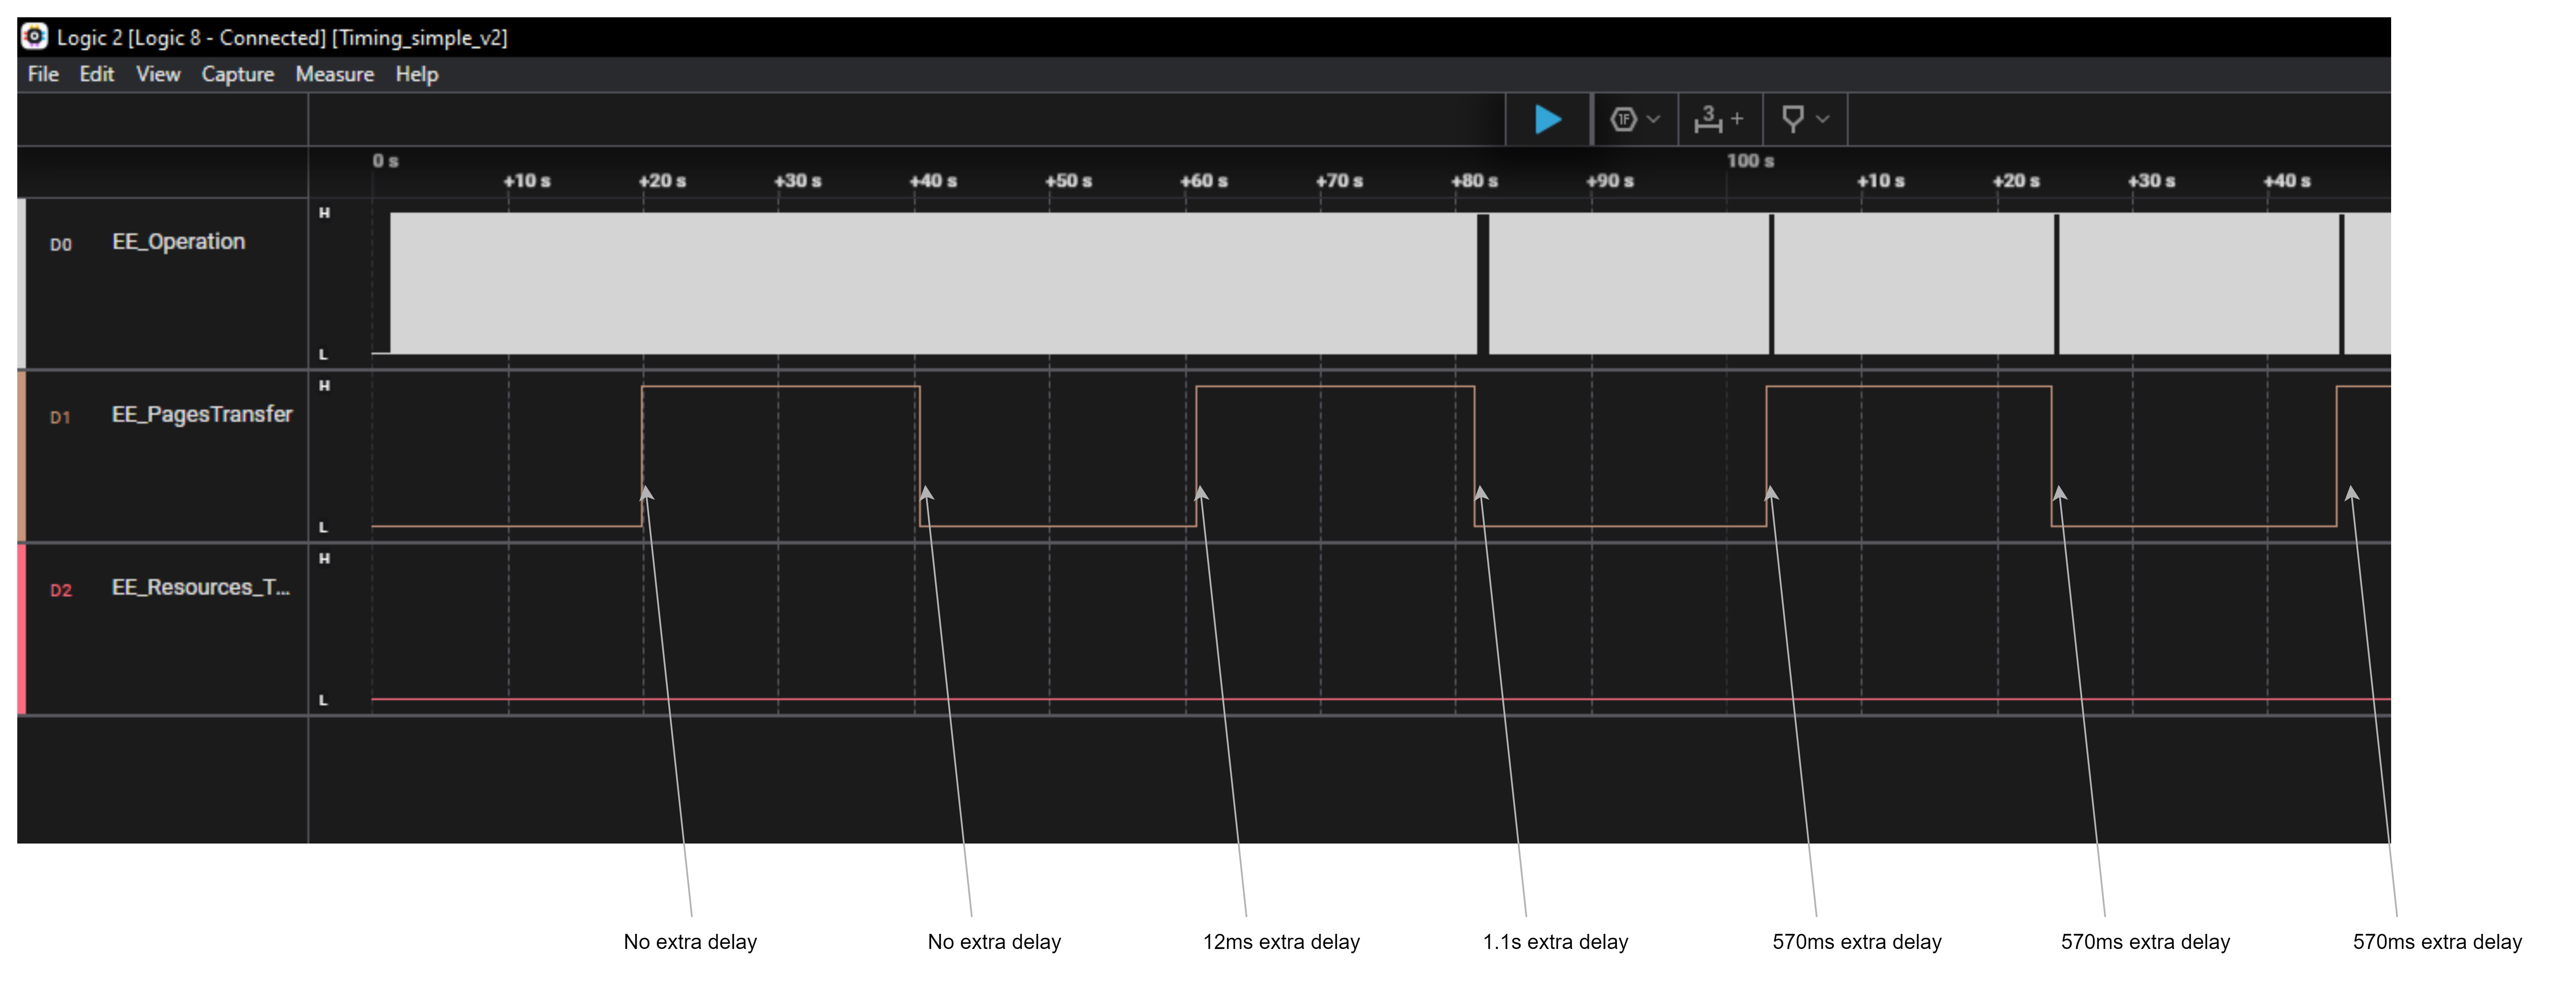The width and height of the screenshot is (2576, 987).
Task: Open the Measure menu
Action: [334, 74]
